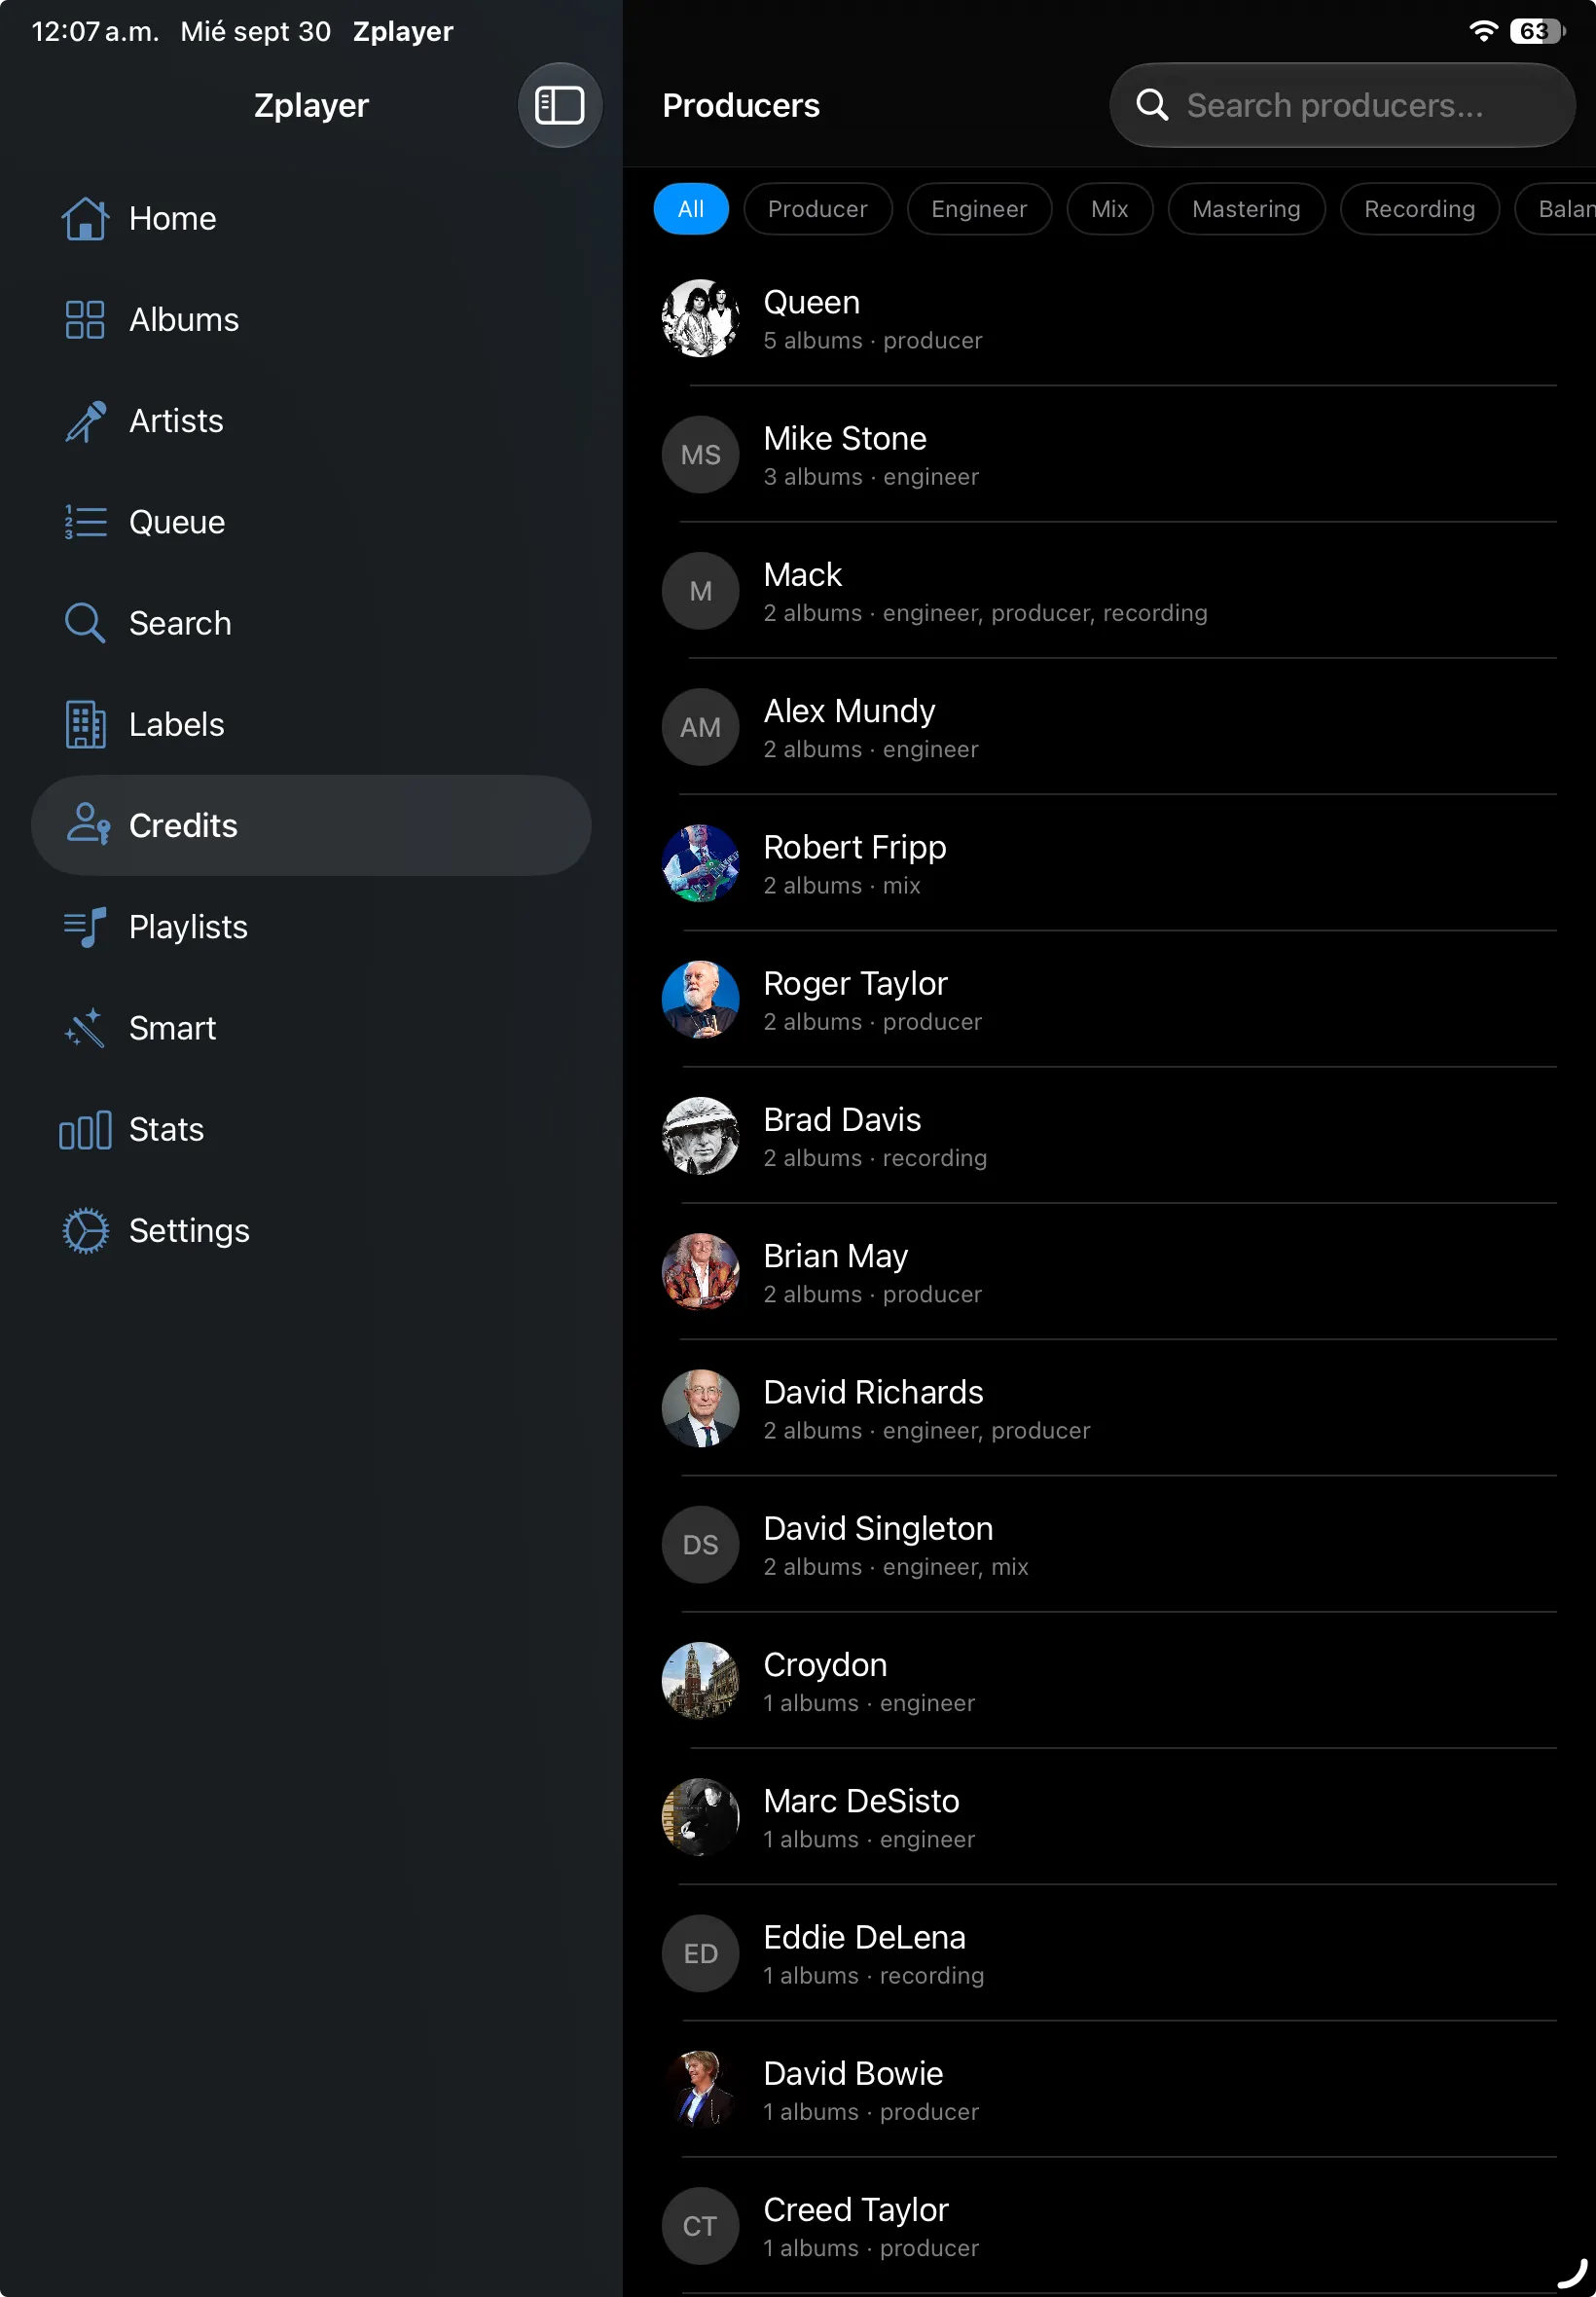
Task: Tap the CT initials avatar
Action: 700,2226
